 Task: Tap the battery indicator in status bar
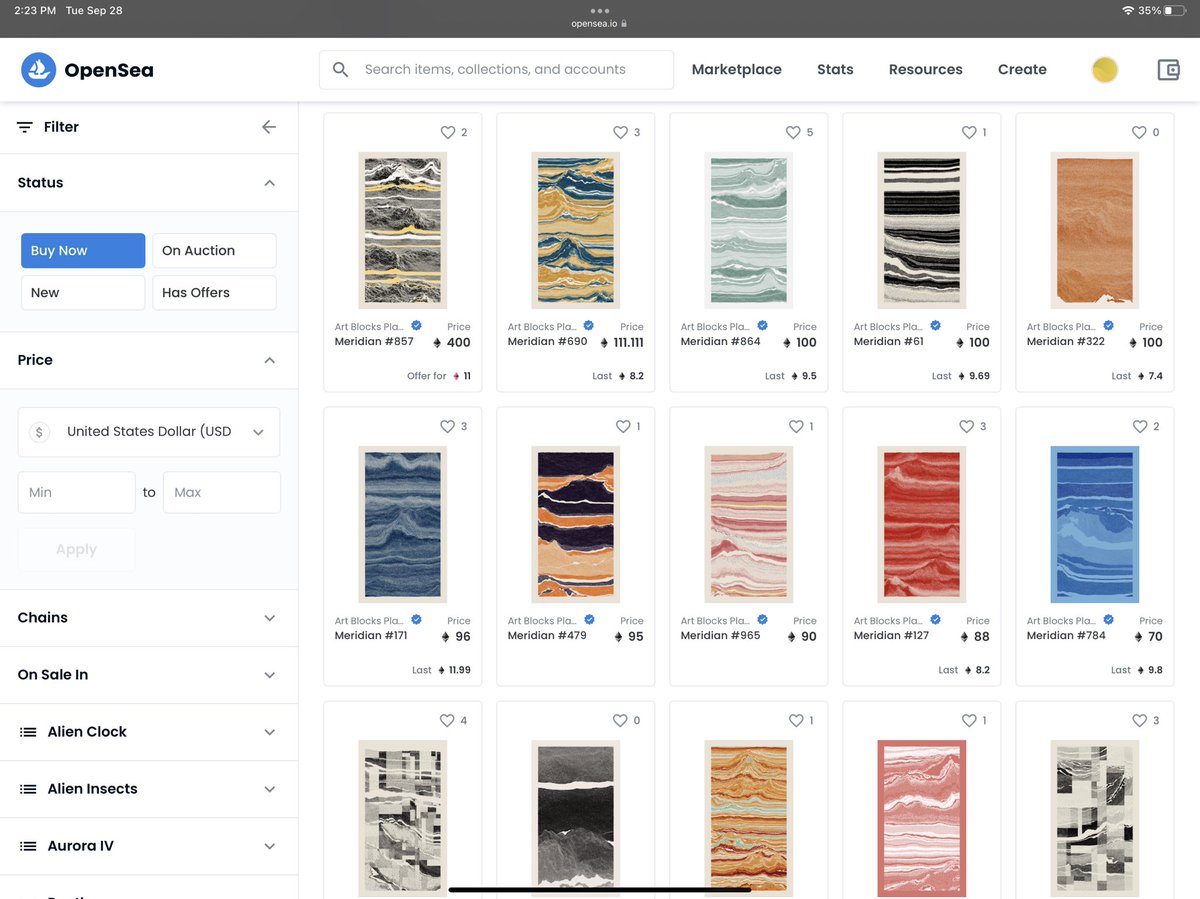(1175, 10)
